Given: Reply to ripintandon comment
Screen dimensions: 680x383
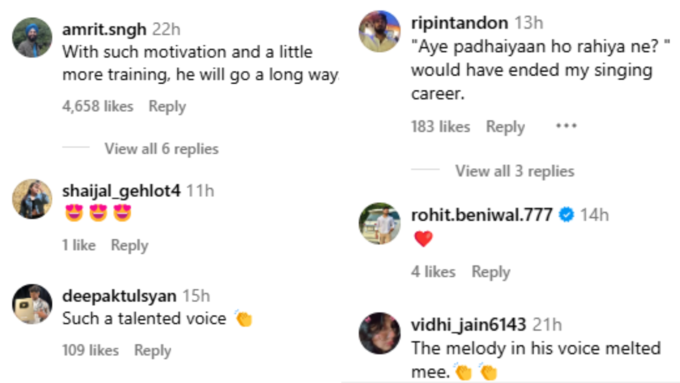Looking at the screenshot, I should coord(505,127).
